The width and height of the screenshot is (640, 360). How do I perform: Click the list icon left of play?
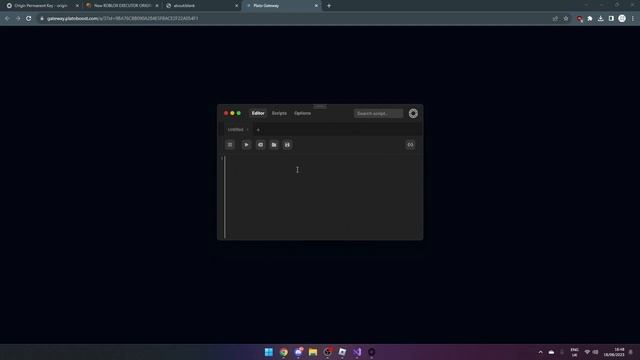point(230,144)
